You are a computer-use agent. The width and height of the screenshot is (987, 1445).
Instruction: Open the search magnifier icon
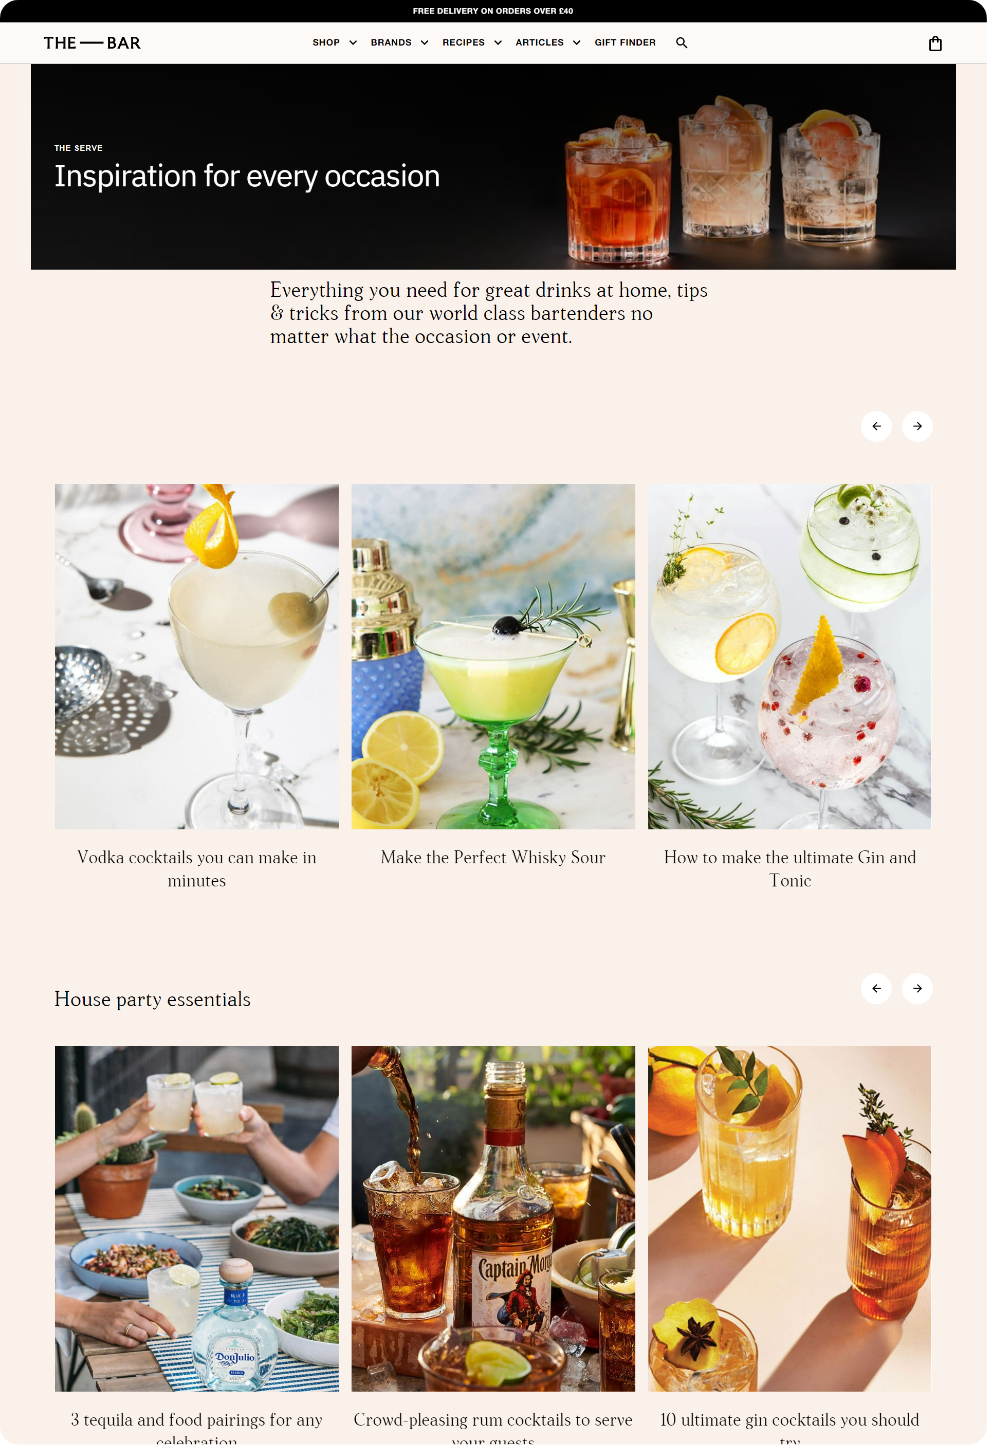(x=681, y=43)
